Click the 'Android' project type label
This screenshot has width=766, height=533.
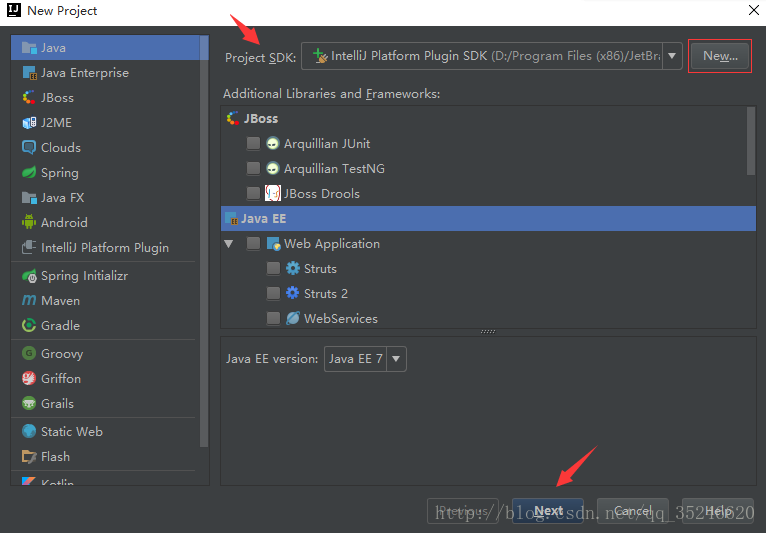[x=64, y=223]
